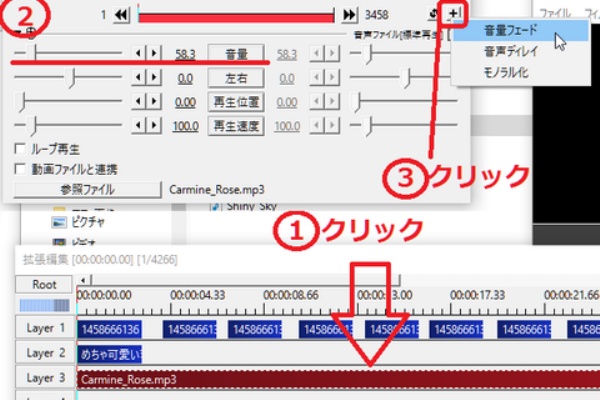Increase 再生速度 start value with right arrow

click(x=154, y=126)
